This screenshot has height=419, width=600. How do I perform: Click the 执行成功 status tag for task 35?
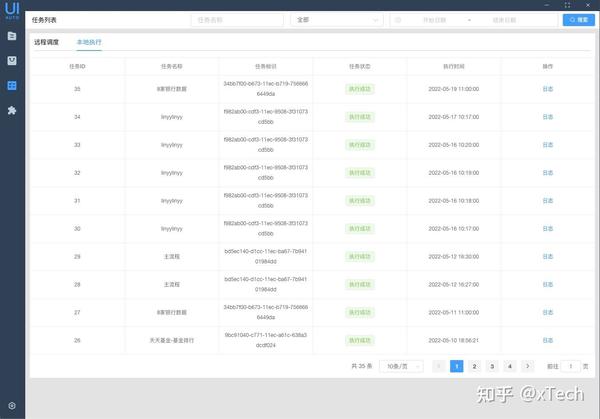tap(360, 89)
